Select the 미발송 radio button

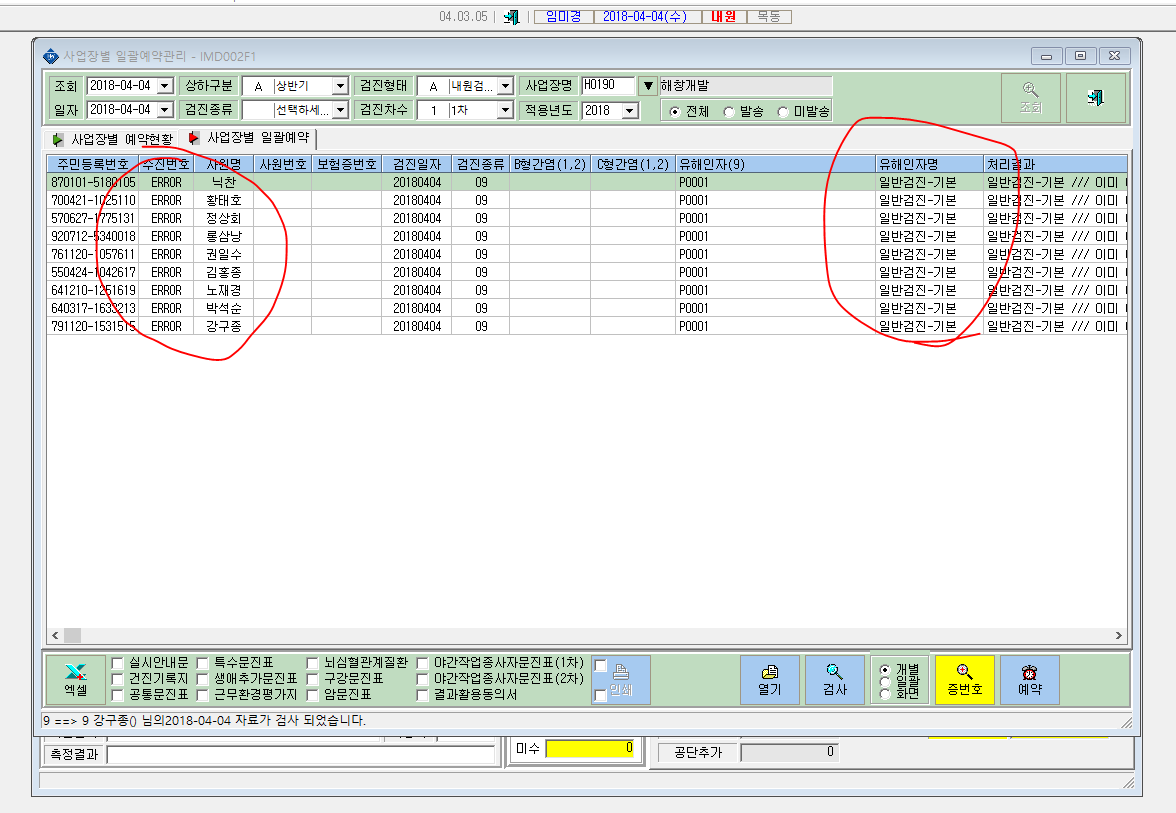tap(783, 112)
